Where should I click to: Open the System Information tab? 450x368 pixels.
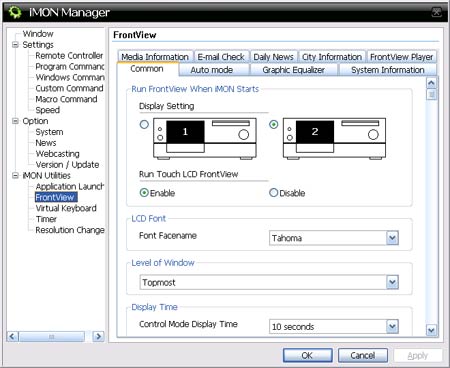click(388, 70)
